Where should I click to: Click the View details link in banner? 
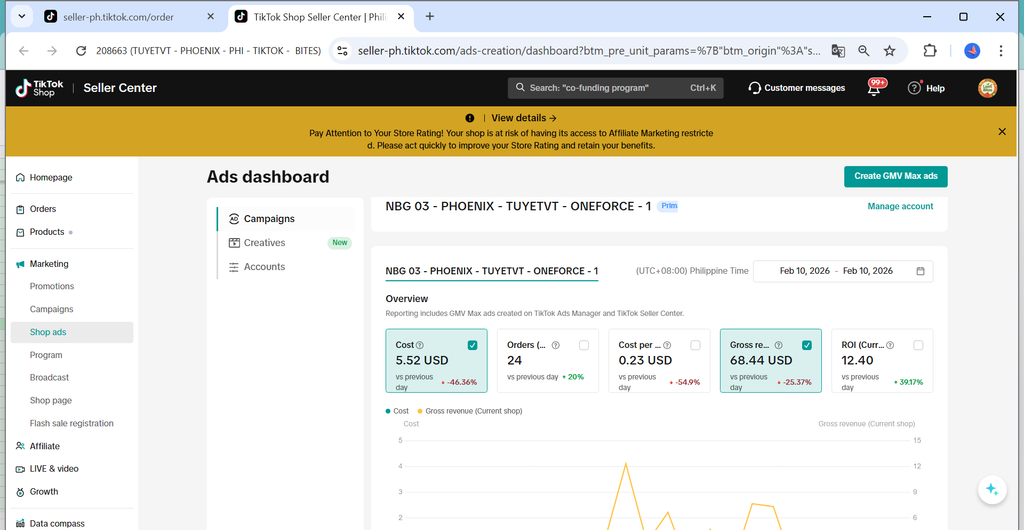[x=524, y=118]
